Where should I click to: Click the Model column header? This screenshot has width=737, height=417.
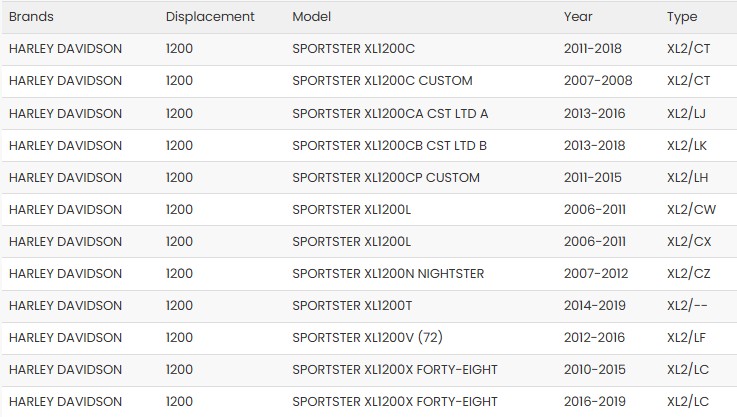coord(311,17)
